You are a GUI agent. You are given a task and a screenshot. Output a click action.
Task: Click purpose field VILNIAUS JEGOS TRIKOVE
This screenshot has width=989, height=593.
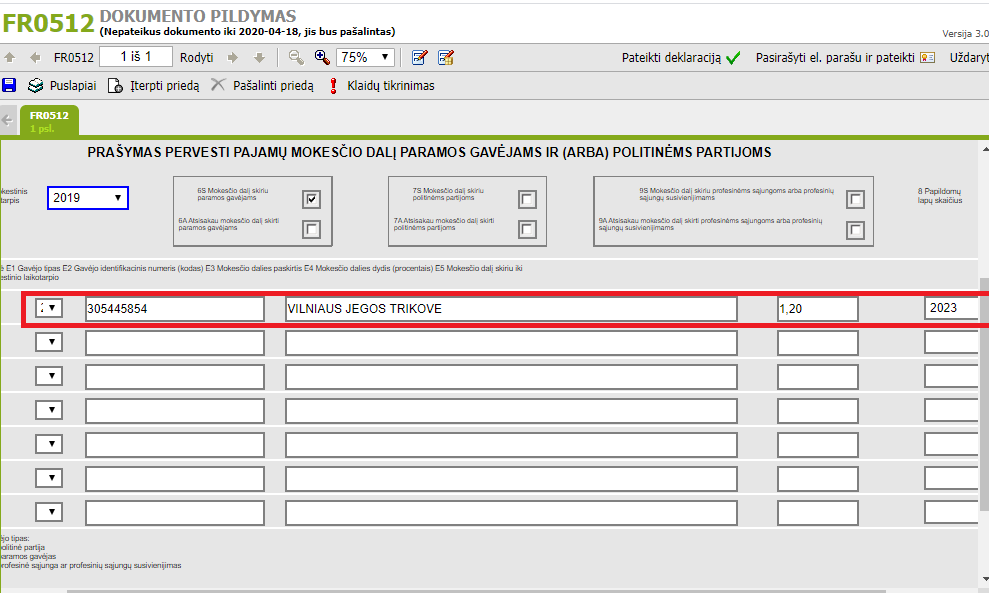pyautogui.click(x=511, y=309)
